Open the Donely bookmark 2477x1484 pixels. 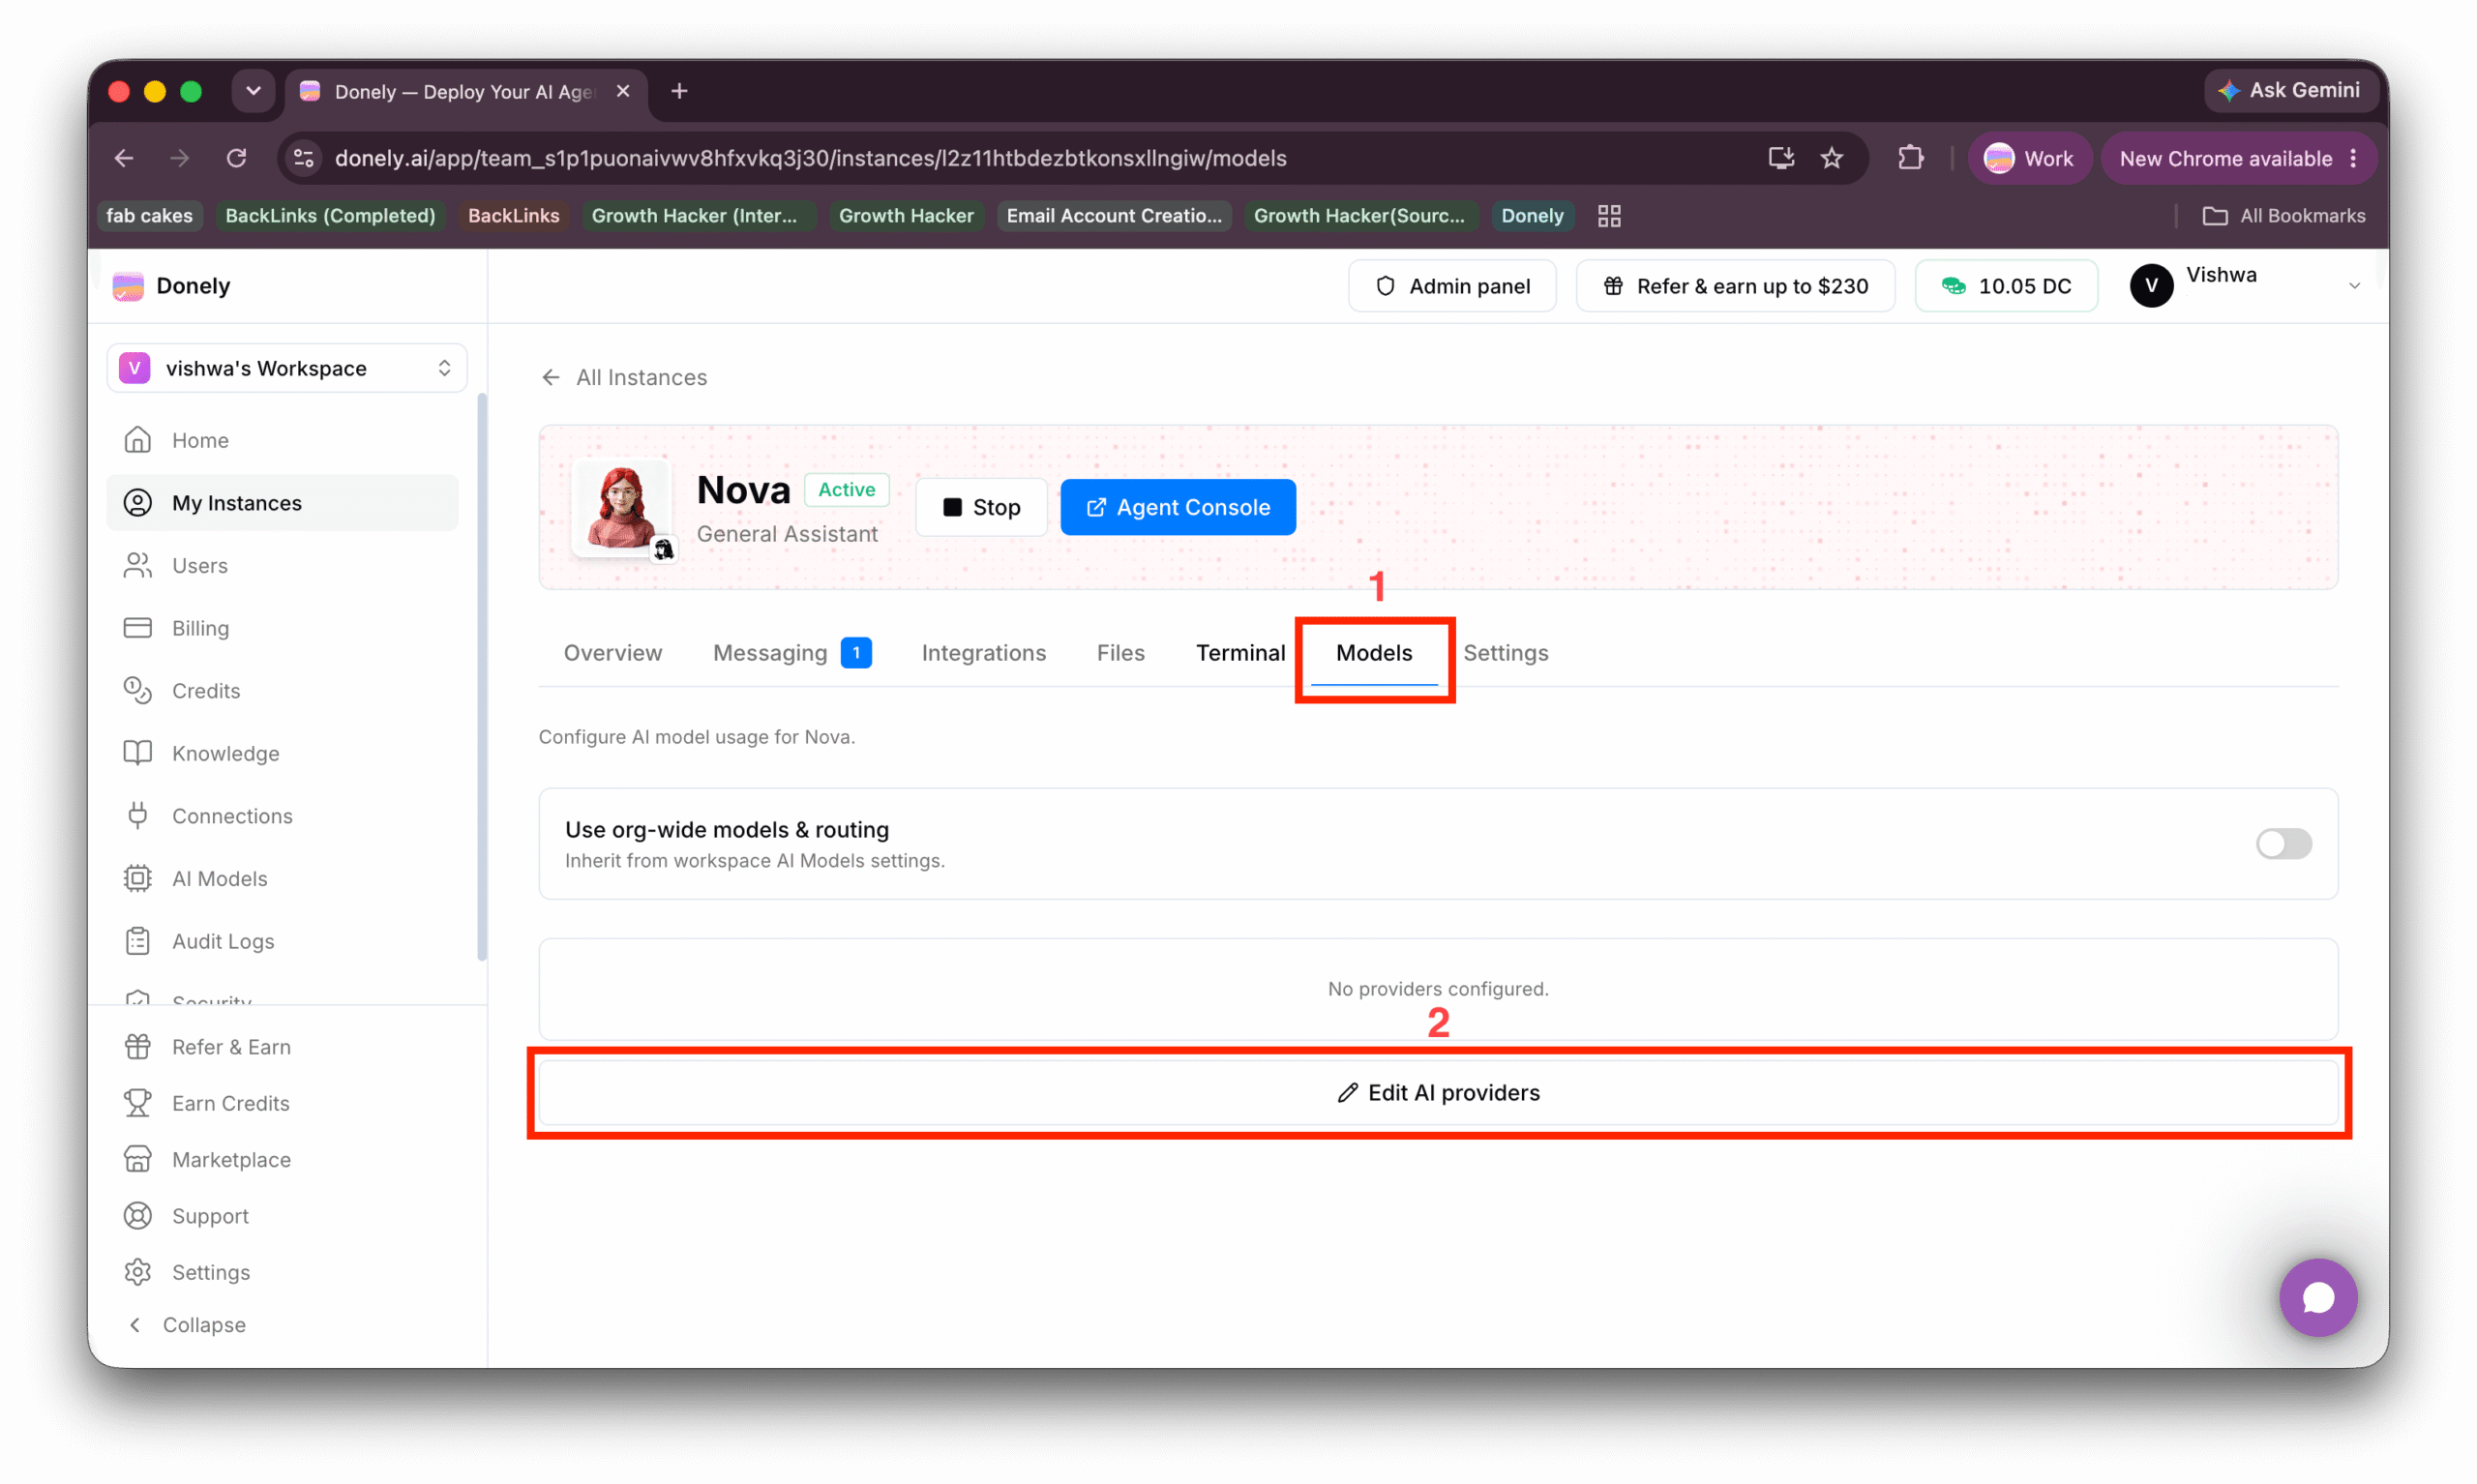click(x=1531, y=216)
